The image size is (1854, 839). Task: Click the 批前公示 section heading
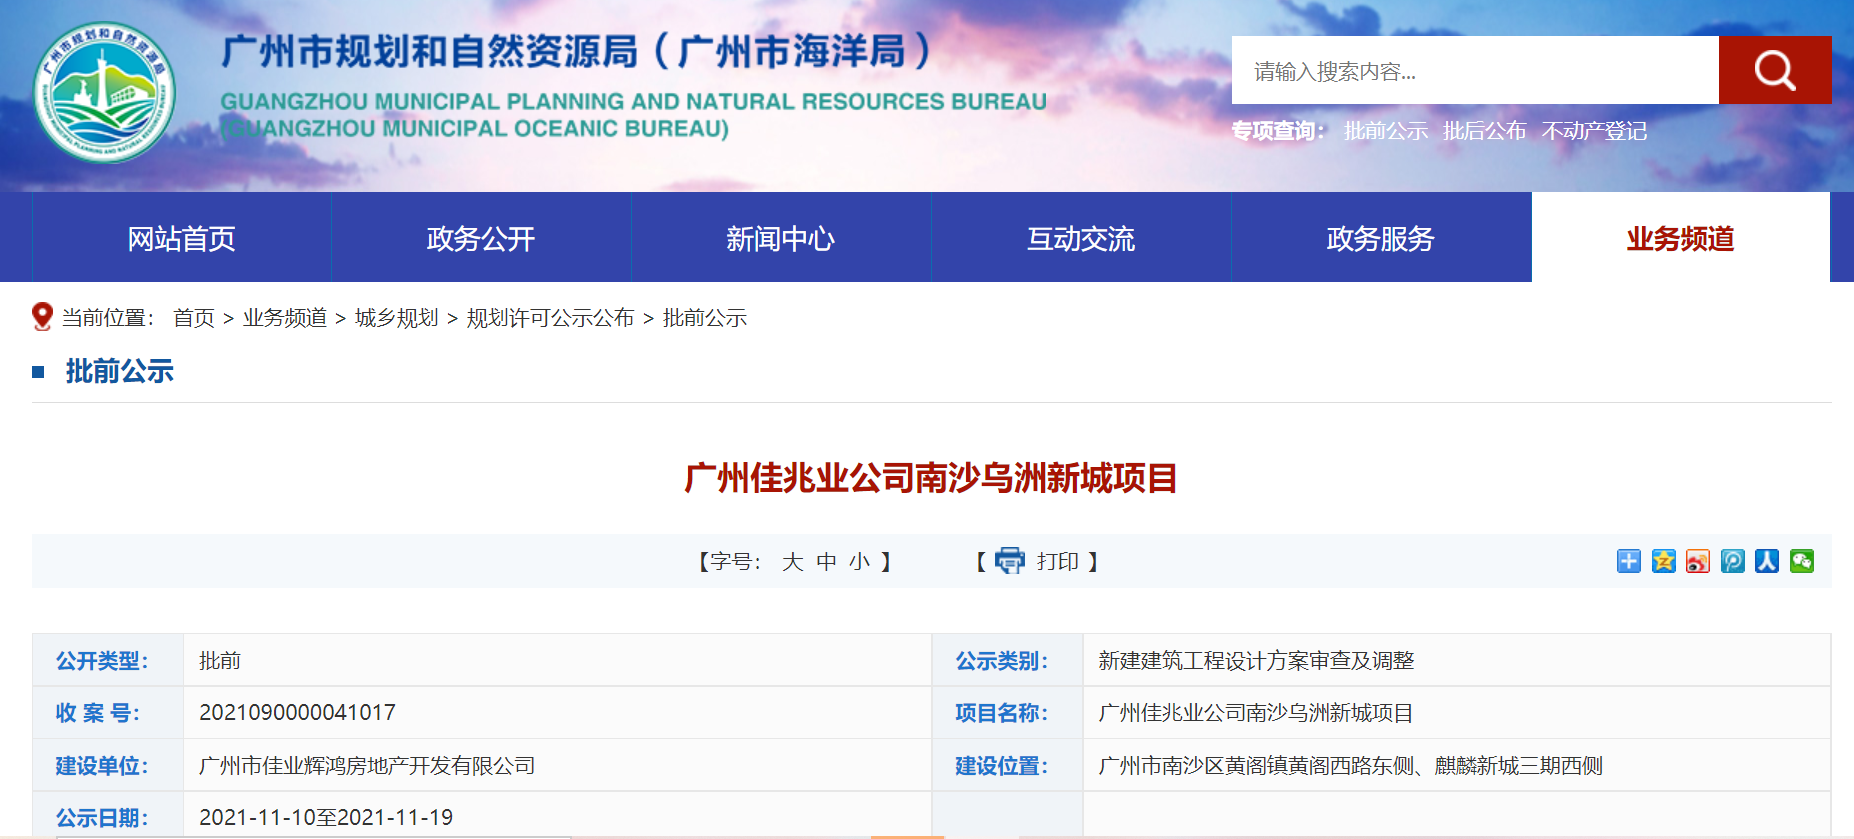[120, 371]
